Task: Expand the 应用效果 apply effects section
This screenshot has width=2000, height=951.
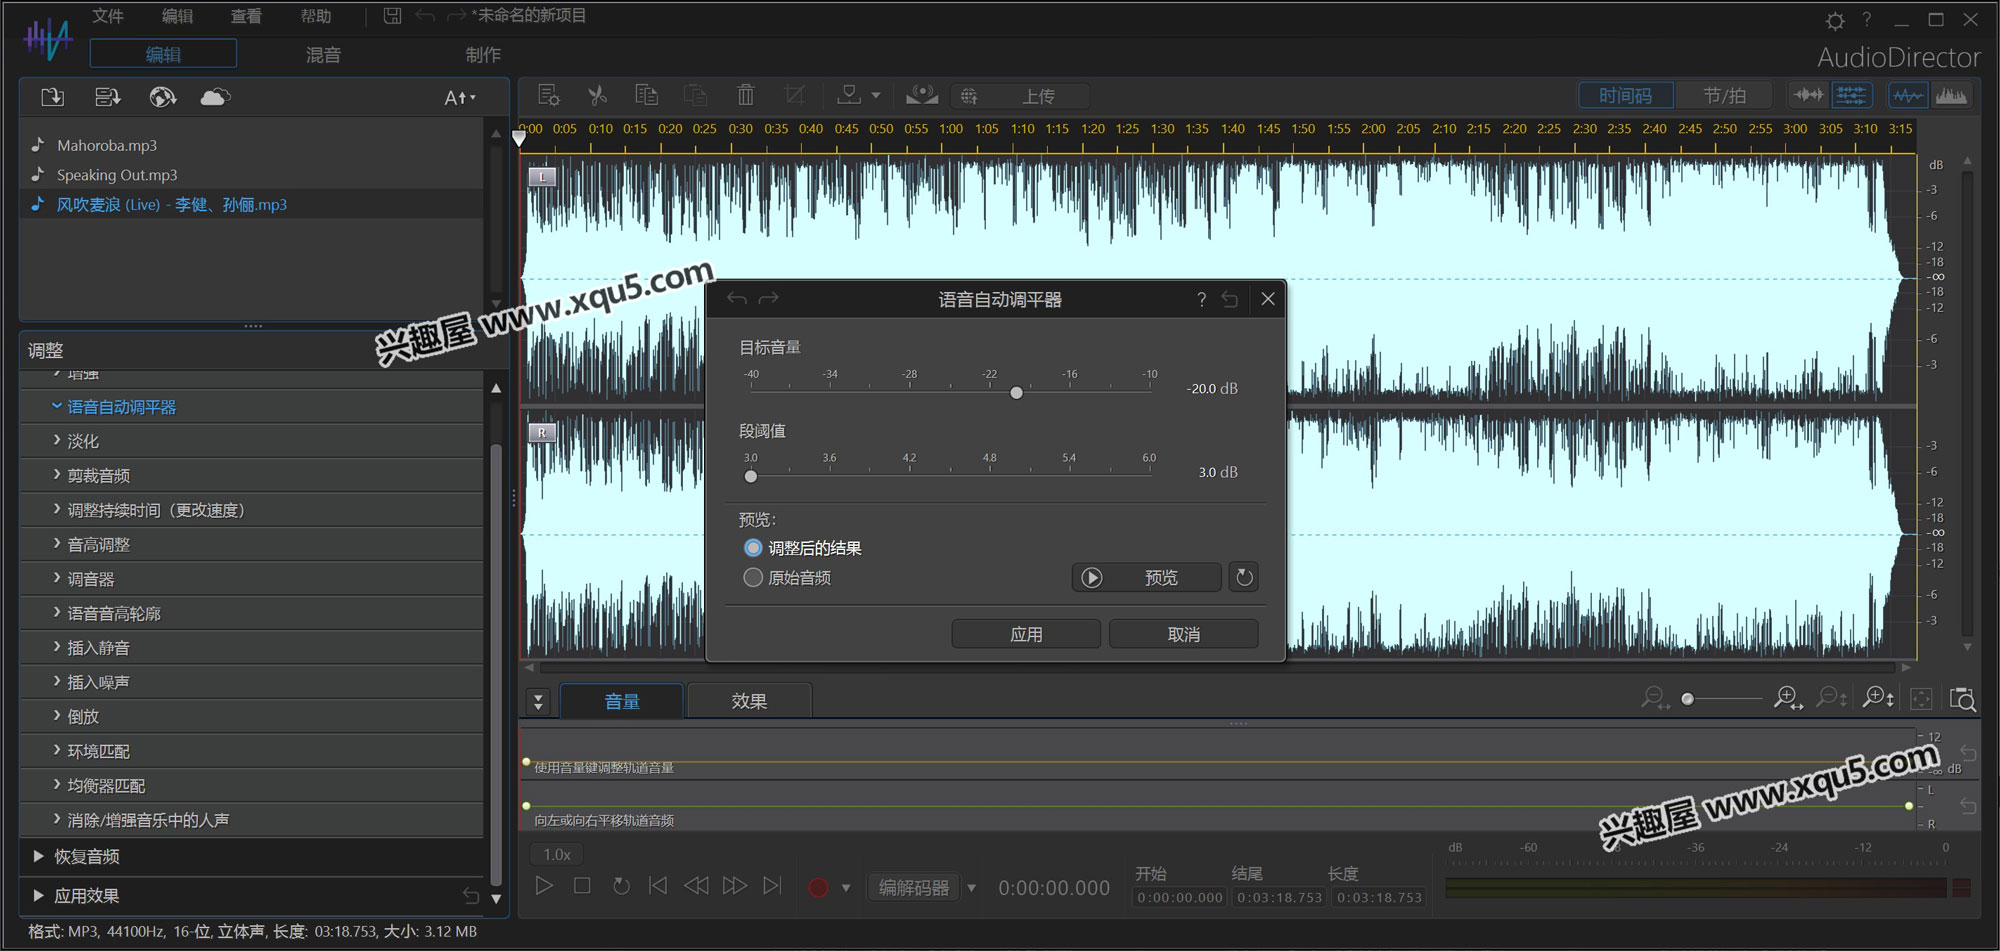Action: [38, 895]
